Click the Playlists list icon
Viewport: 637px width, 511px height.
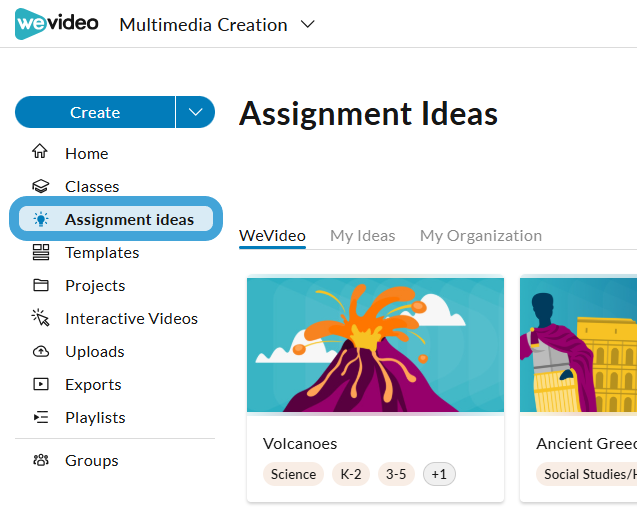pyautogui.click(x=41, y=417)
